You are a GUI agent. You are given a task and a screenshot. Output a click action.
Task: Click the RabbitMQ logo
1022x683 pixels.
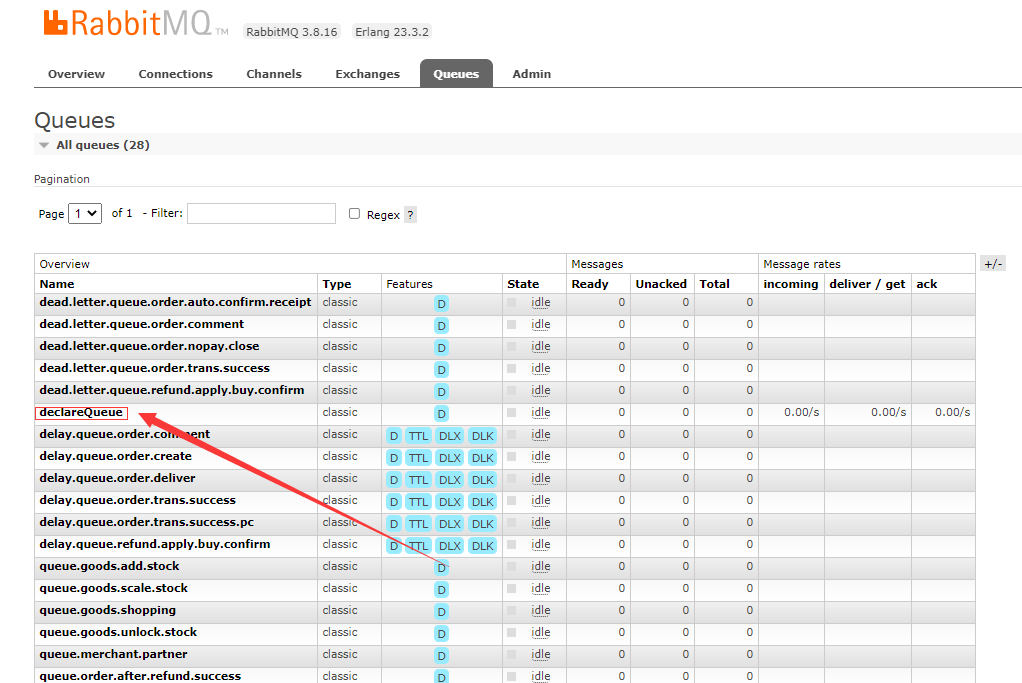(136, 23)
